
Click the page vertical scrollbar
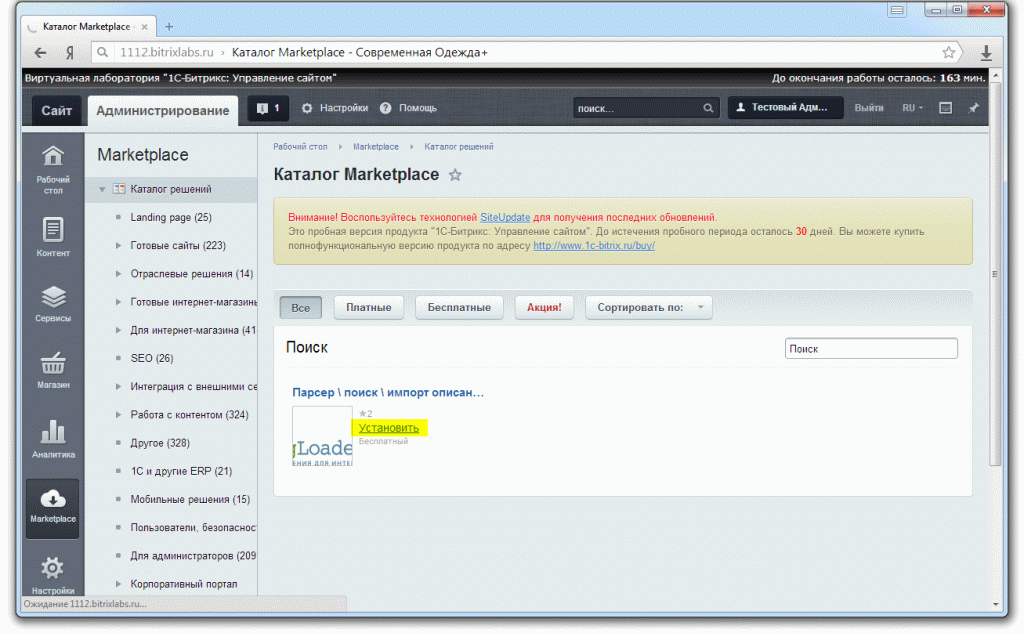point(995,274)
